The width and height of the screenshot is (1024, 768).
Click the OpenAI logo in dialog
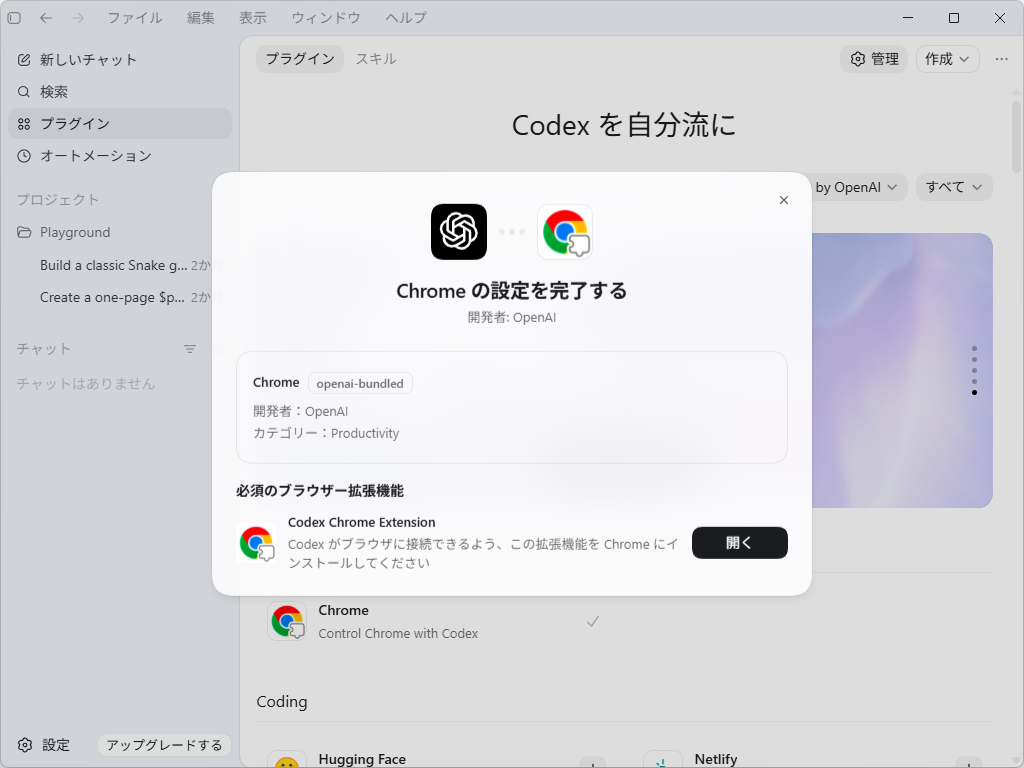click(459, 232)
